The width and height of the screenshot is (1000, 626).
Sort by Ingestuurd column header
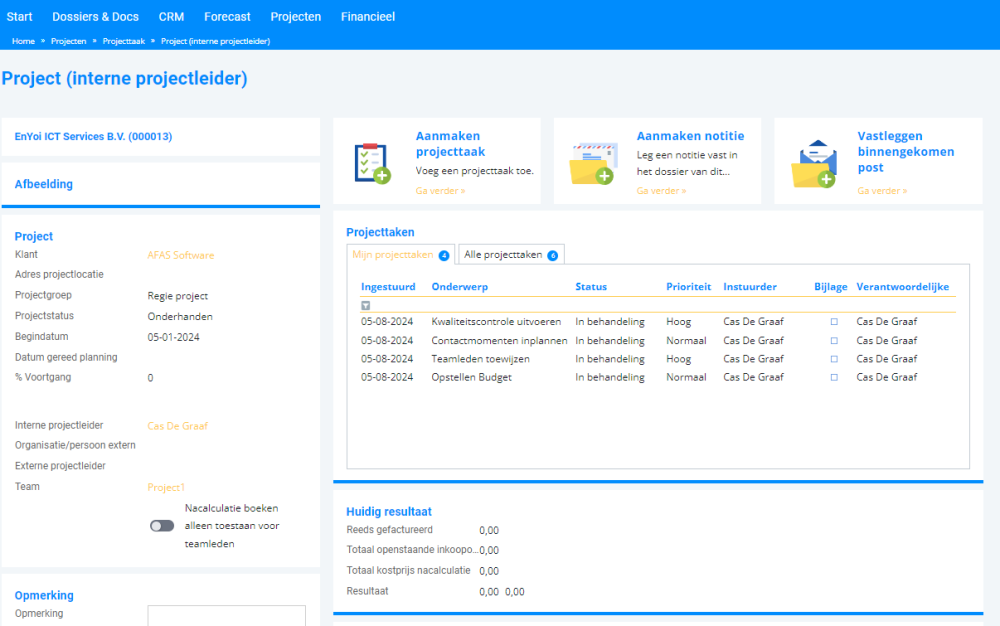coord(388,287)
